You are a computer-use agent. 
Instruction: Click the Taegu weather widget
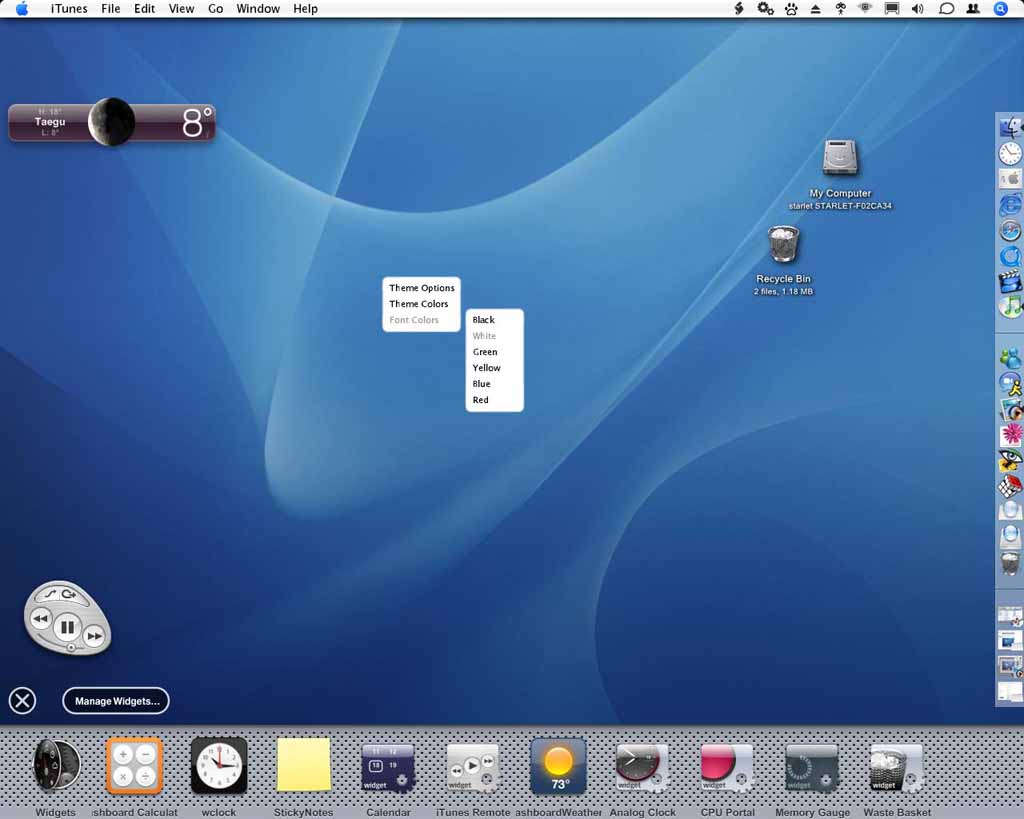(x=112, y=122)
